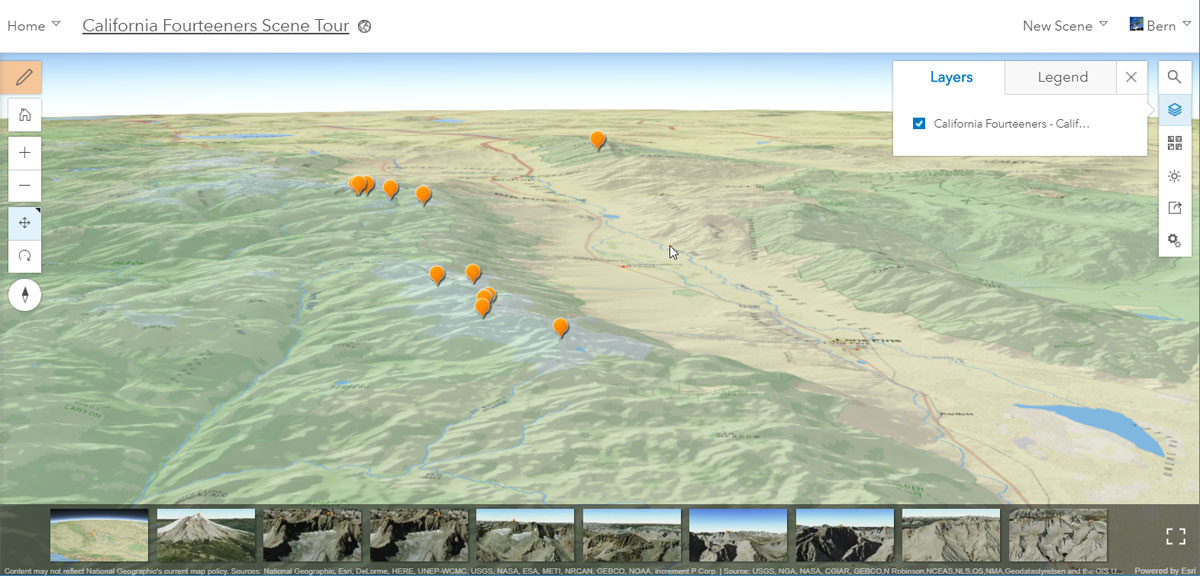The image size is (1200, 576).
Task: Enter fullscreen mode using corner icon
Action: point(1176,536)
